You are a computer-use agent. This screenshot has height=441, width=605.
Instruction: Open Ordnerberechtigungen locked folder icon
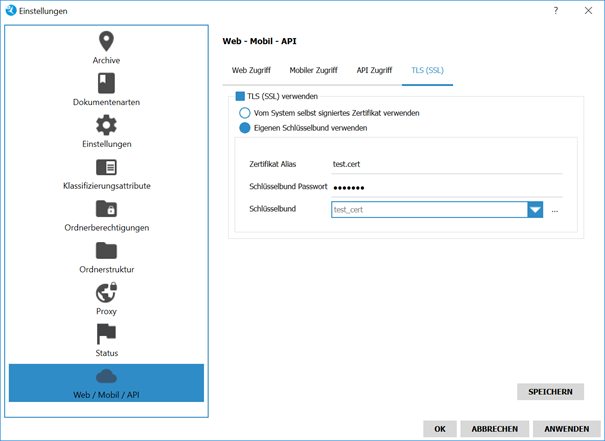coord(106,209)
